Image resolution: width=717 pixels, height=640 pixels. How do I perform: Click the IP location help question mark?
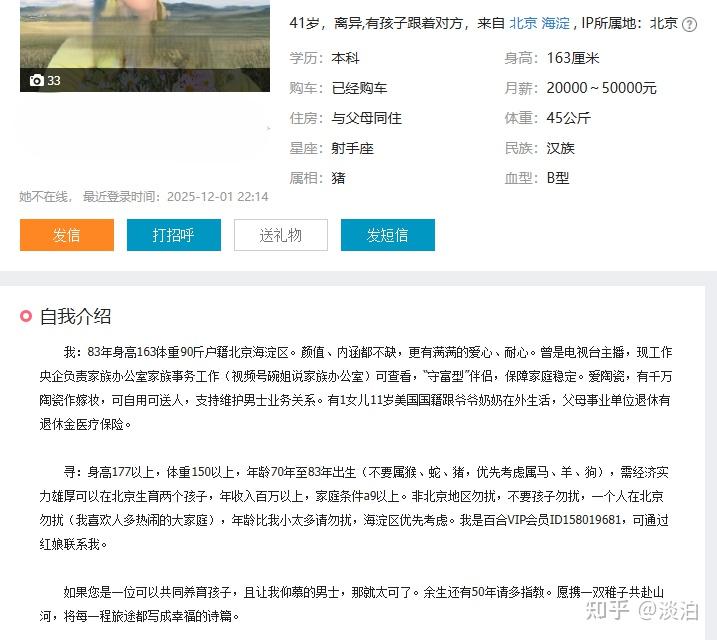[690, 24]
